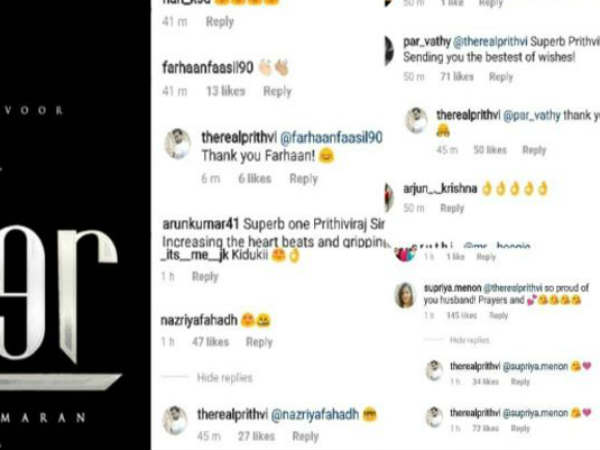Click first therealprithvi avatar replying to supriya.menon

pyautogui.click(x=435, y=370)
